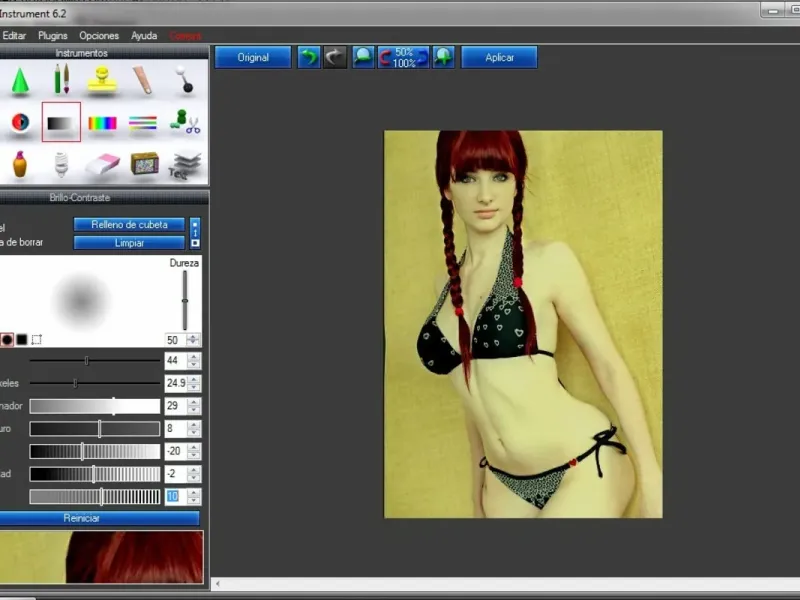Image resolution: width=800 pixels, height=600 pixels.
Task: Select the round brush shape option
Action: 7,340
